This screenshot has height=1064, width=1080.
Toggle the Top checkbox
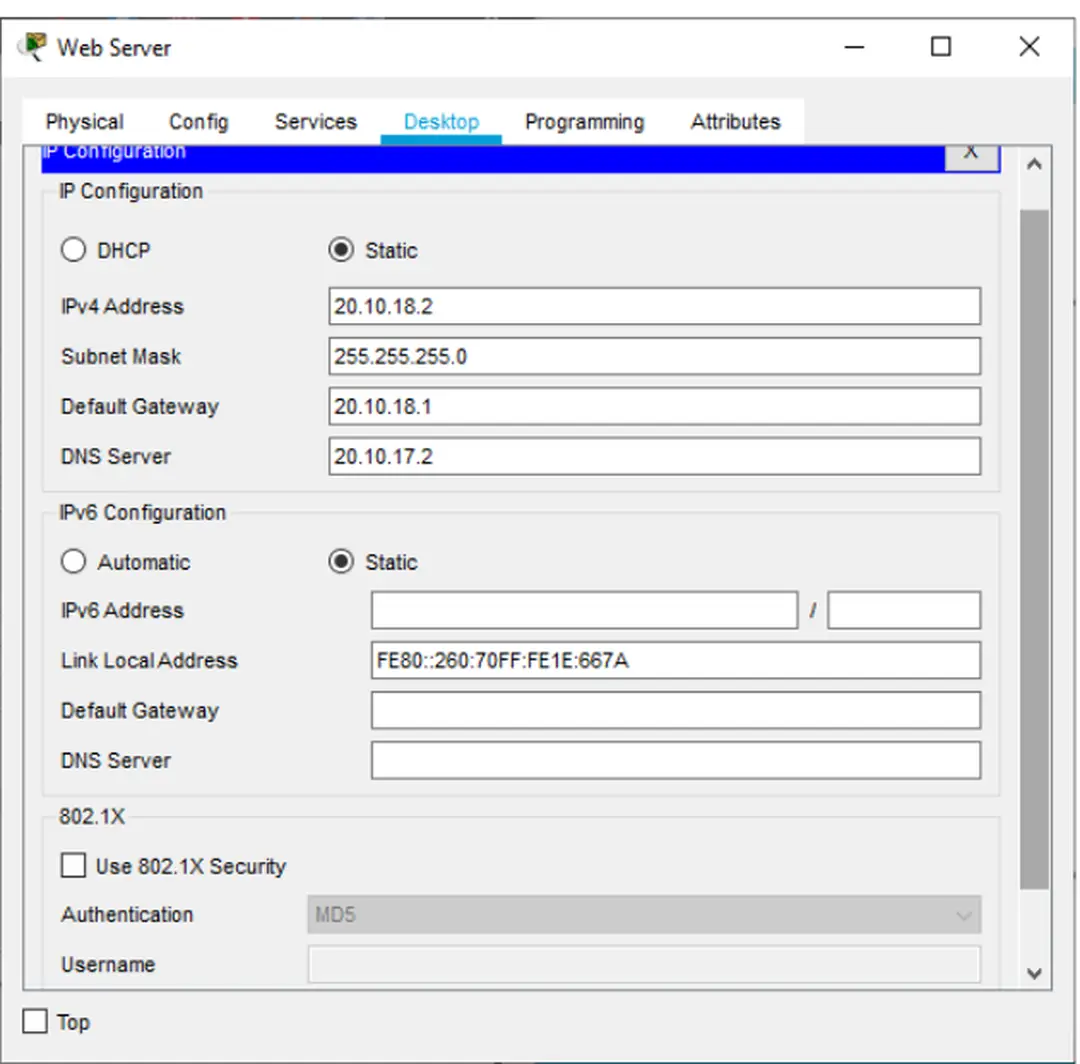(35, 1021)
